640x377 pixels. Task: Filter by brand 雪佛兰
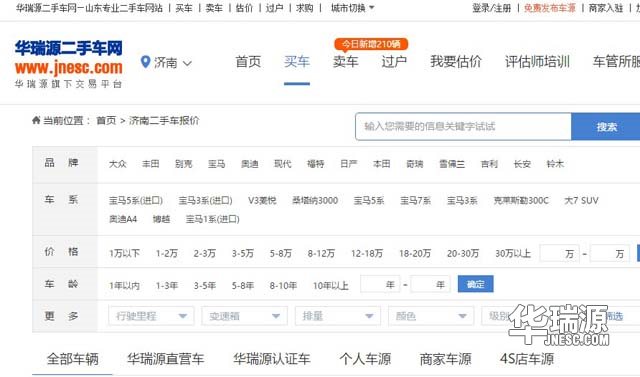click(452, 164)
